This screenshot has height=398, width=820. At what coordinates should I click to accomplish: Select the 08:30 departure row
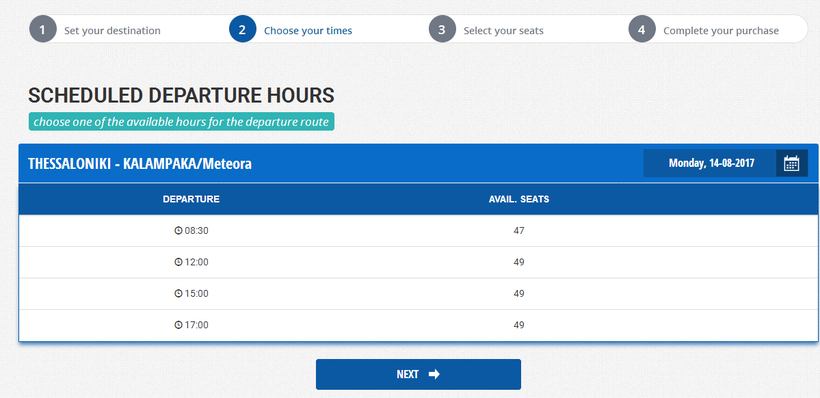pos(418,231)
